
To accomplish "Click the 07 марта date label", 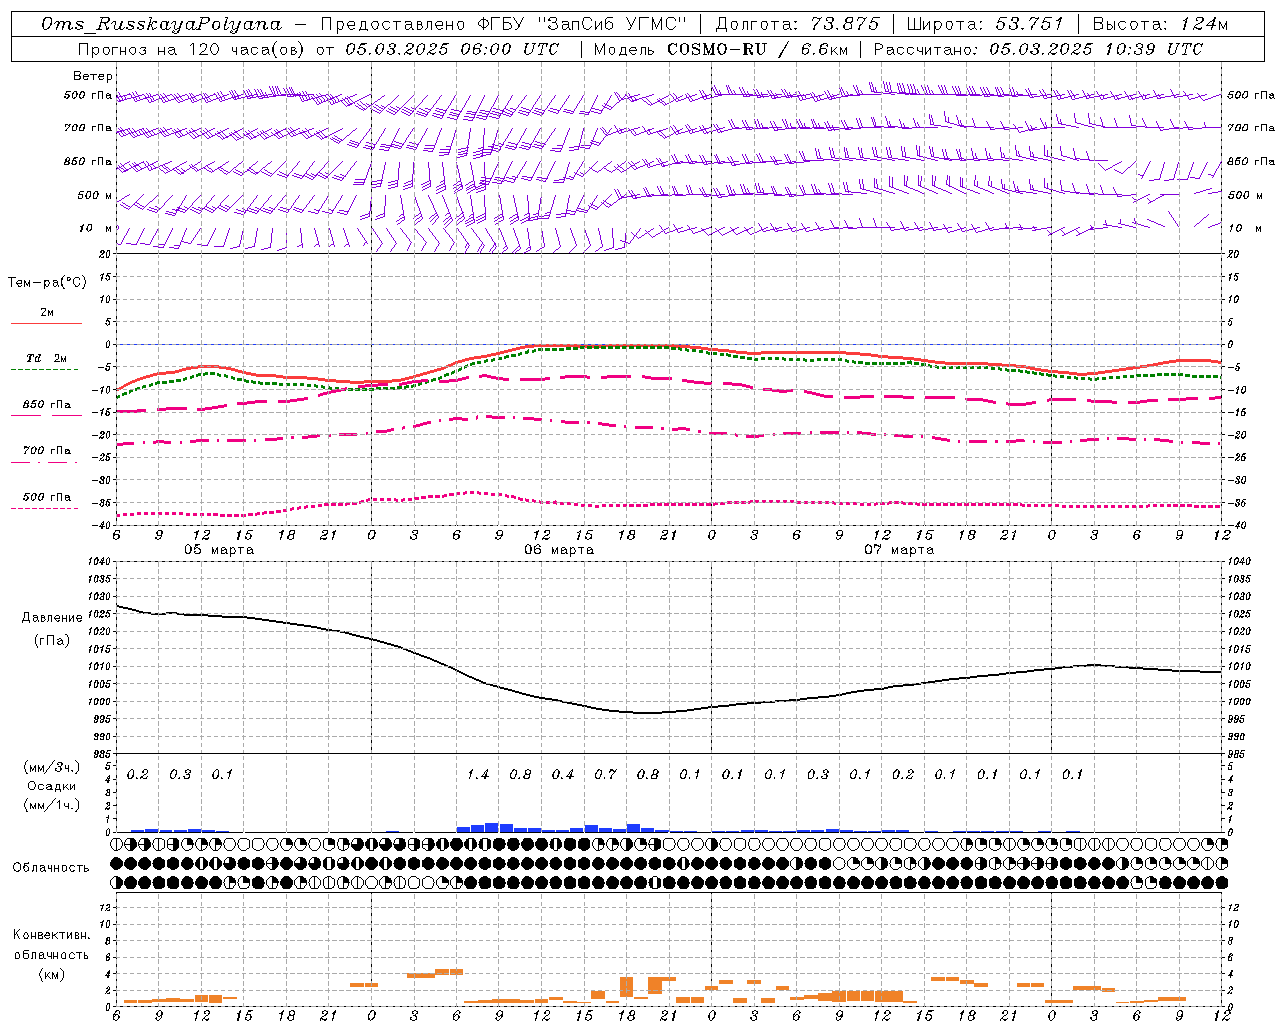I will coord(899,549).
